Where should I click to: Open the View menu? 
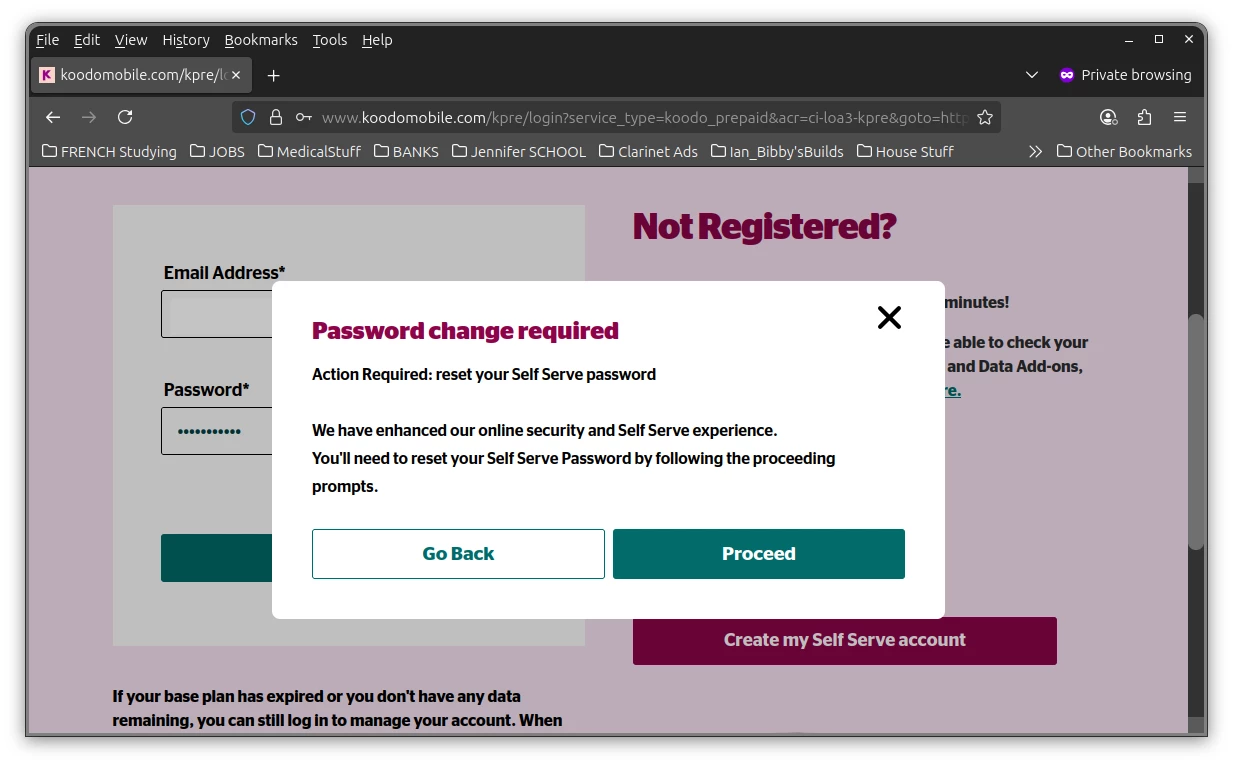pos(131,40)
